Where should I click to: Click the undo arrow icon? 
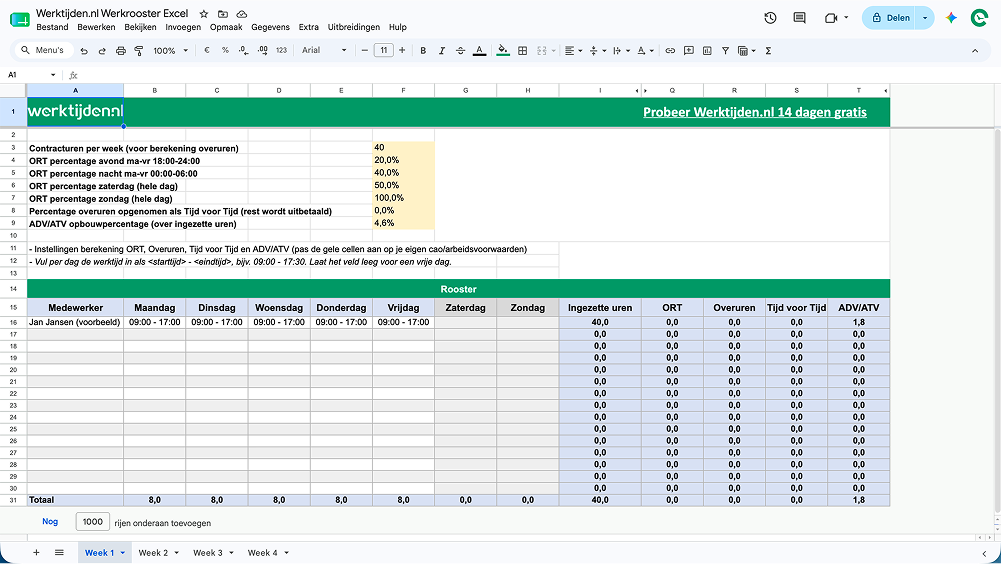pyautogui.click(x=84, y=50)
